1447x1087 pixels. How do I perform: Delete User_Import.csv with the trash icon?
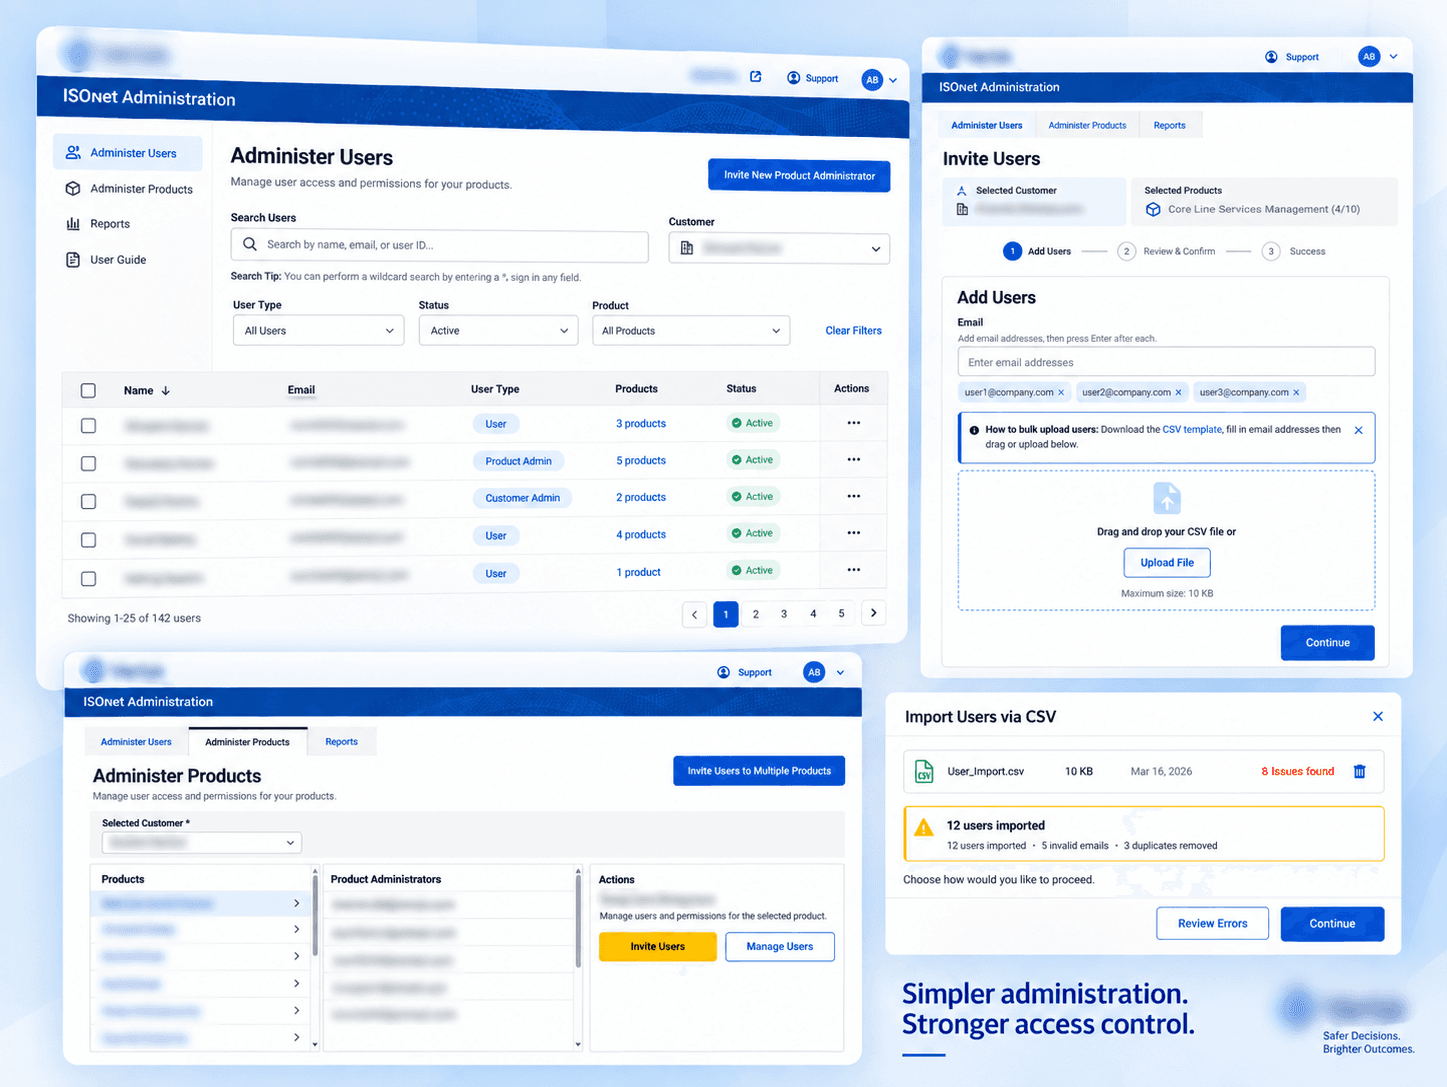click(x=1360, y=771)
